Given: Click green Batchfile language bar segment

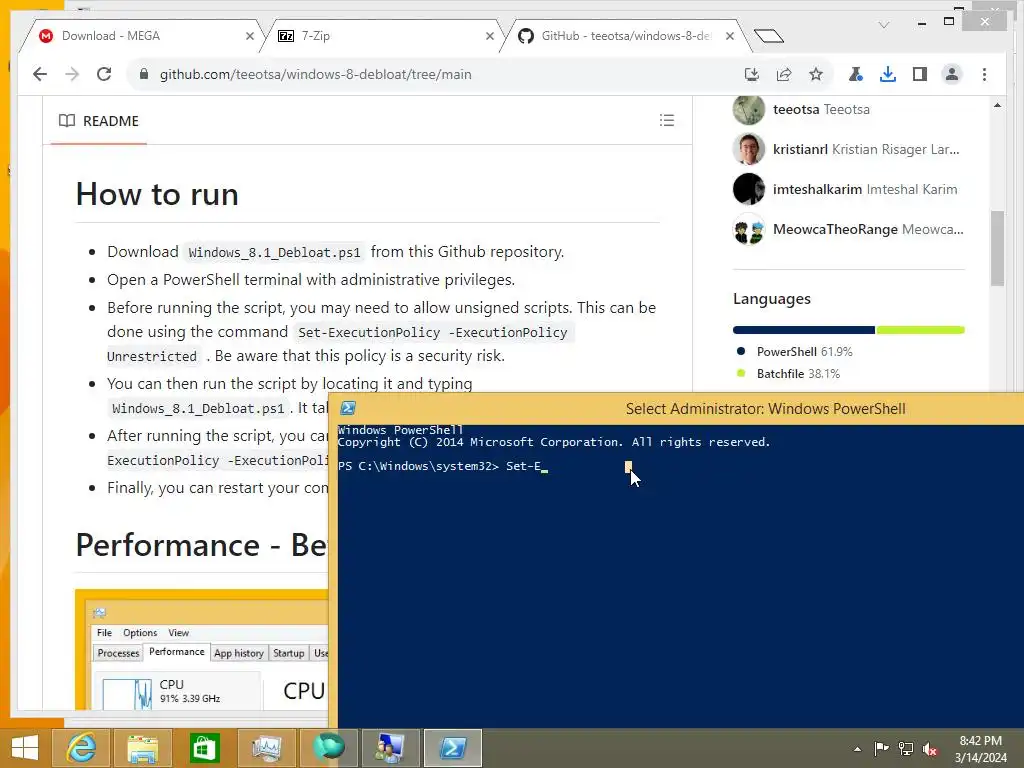Looking at the screenshot, I should click(x=920, y=330).
